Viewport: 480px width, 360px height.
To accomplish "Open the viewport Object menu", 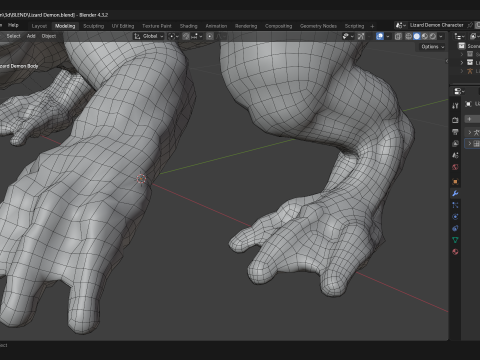I will pyautogui.click(x=49, y=36).
